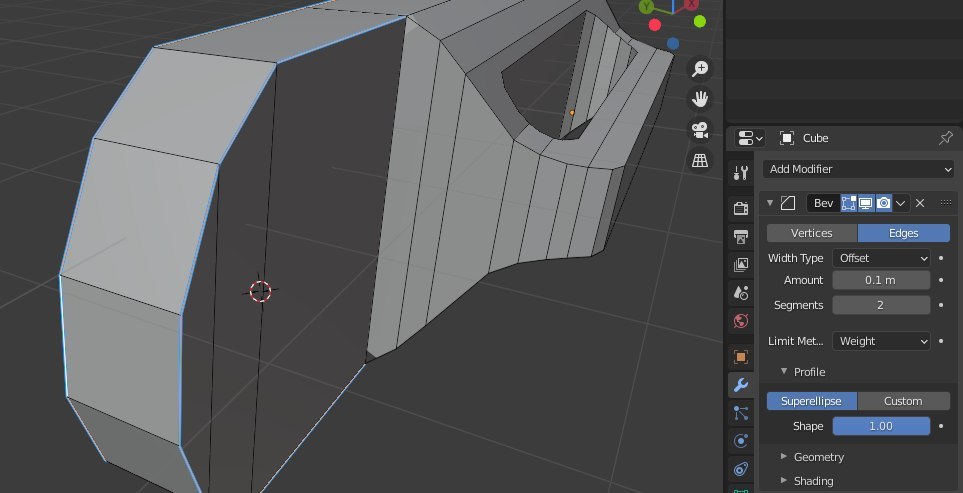Viewport: 963px width, 493px height.
Task: Open the World properties globe tab
Action: [x=741, y=321]
